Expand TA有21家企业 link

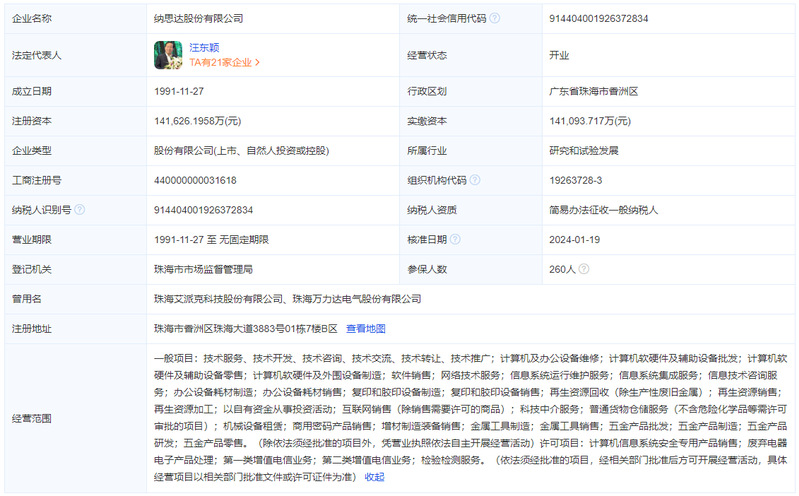pyautogui.click(x=225, y=62)
